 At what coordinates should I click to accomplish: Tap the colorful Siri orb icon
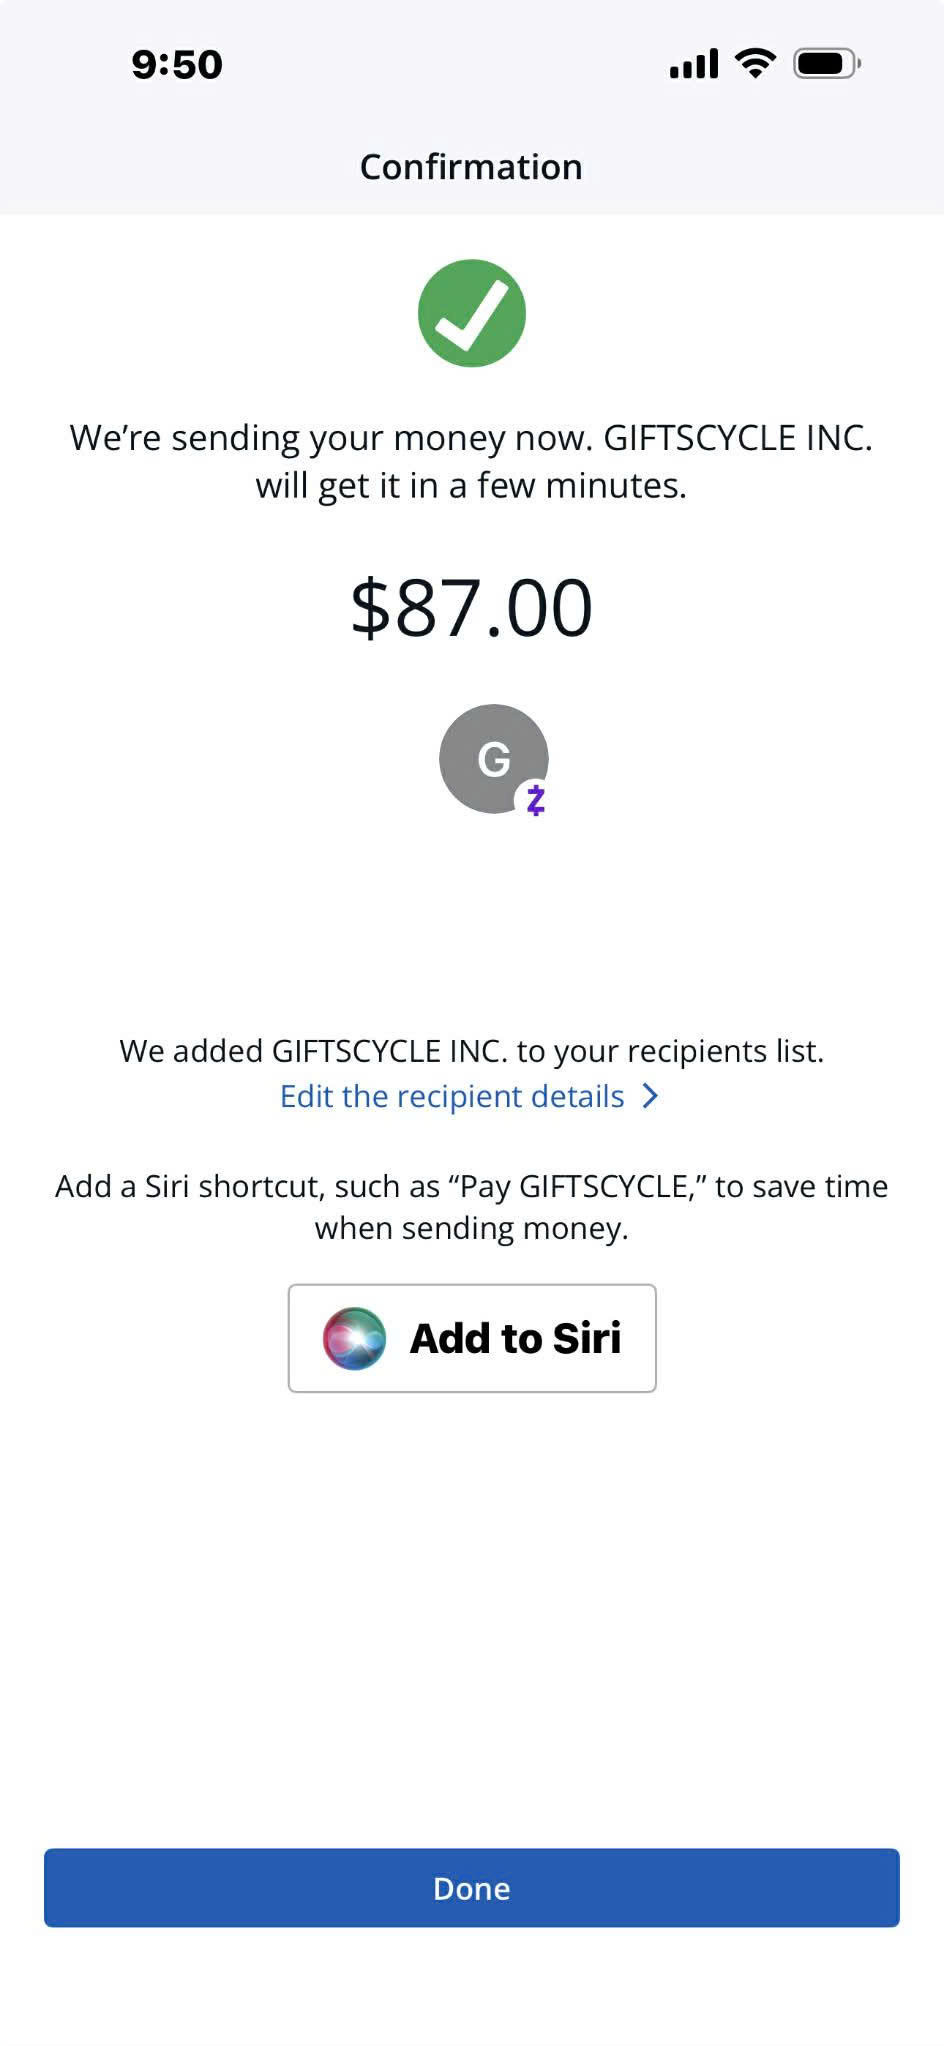point(354,1338)
